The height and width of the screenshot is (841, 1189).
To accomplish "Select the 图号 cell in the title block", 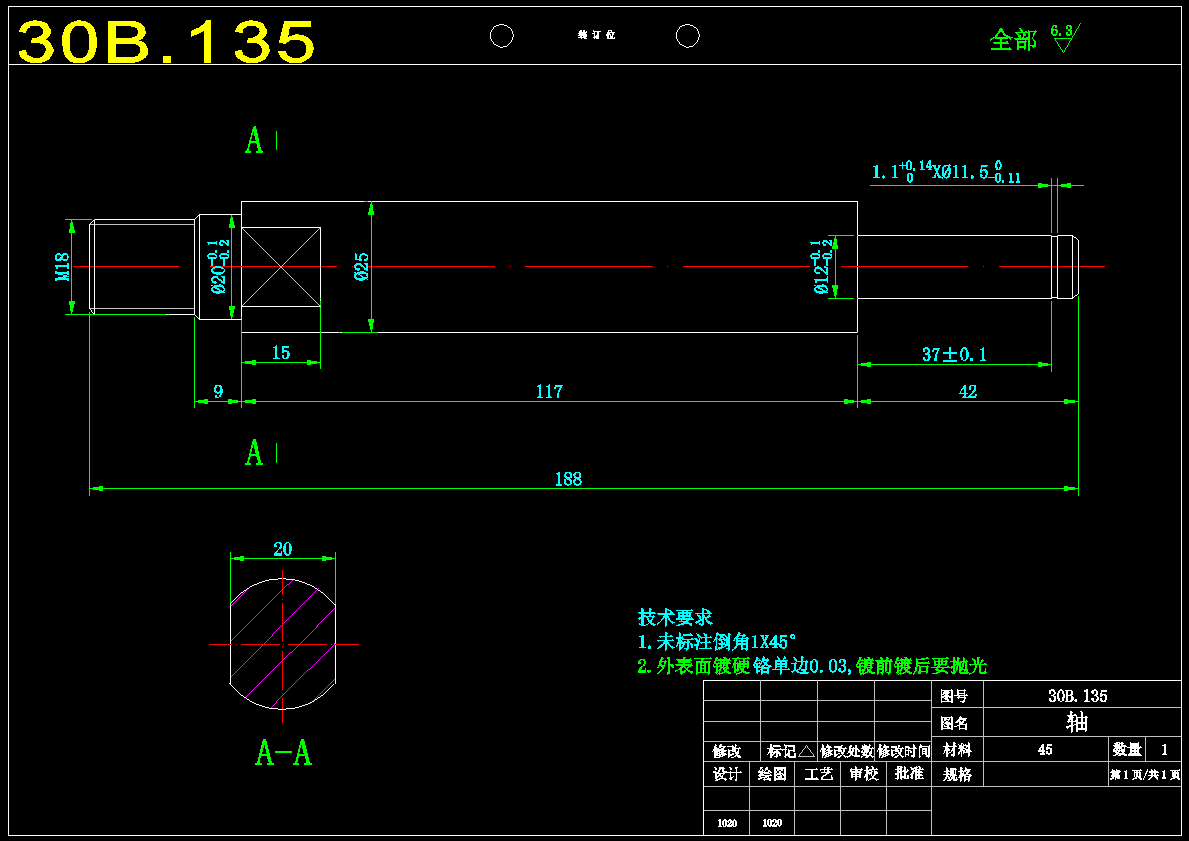I will [x=957, y=695].
